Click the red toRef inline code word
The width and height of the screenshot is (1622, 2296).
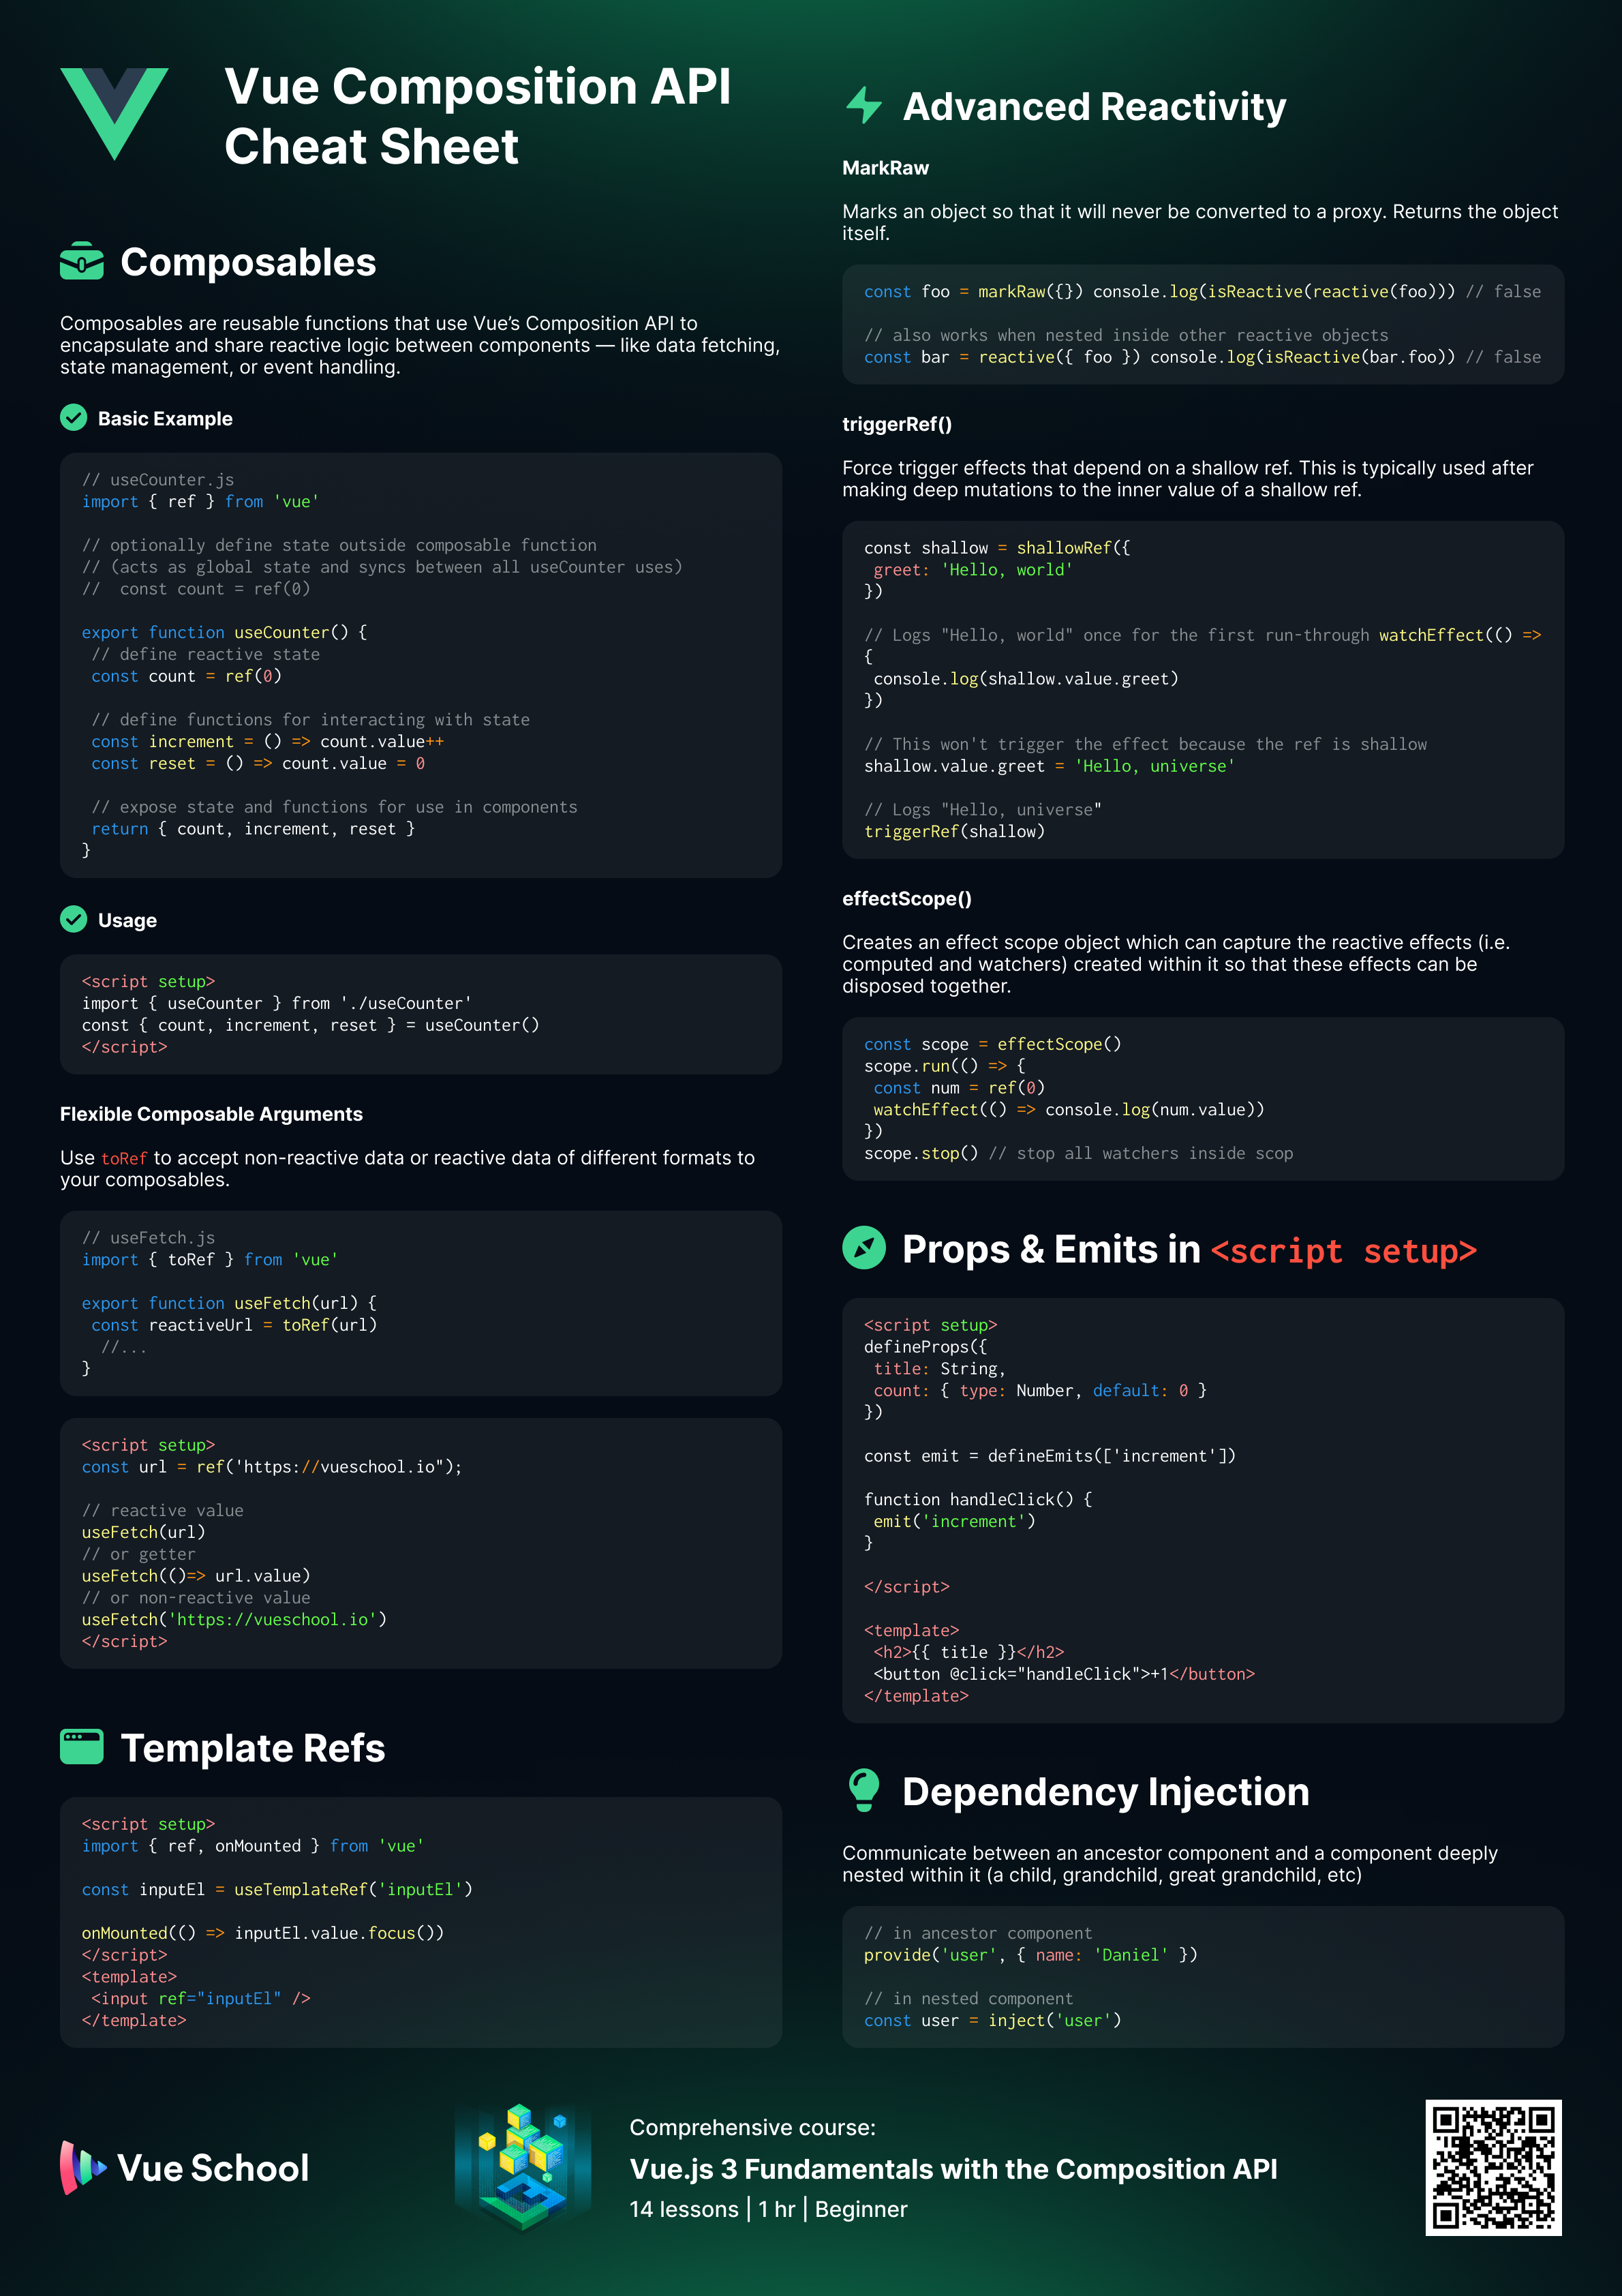click(x=124, y=1158)
